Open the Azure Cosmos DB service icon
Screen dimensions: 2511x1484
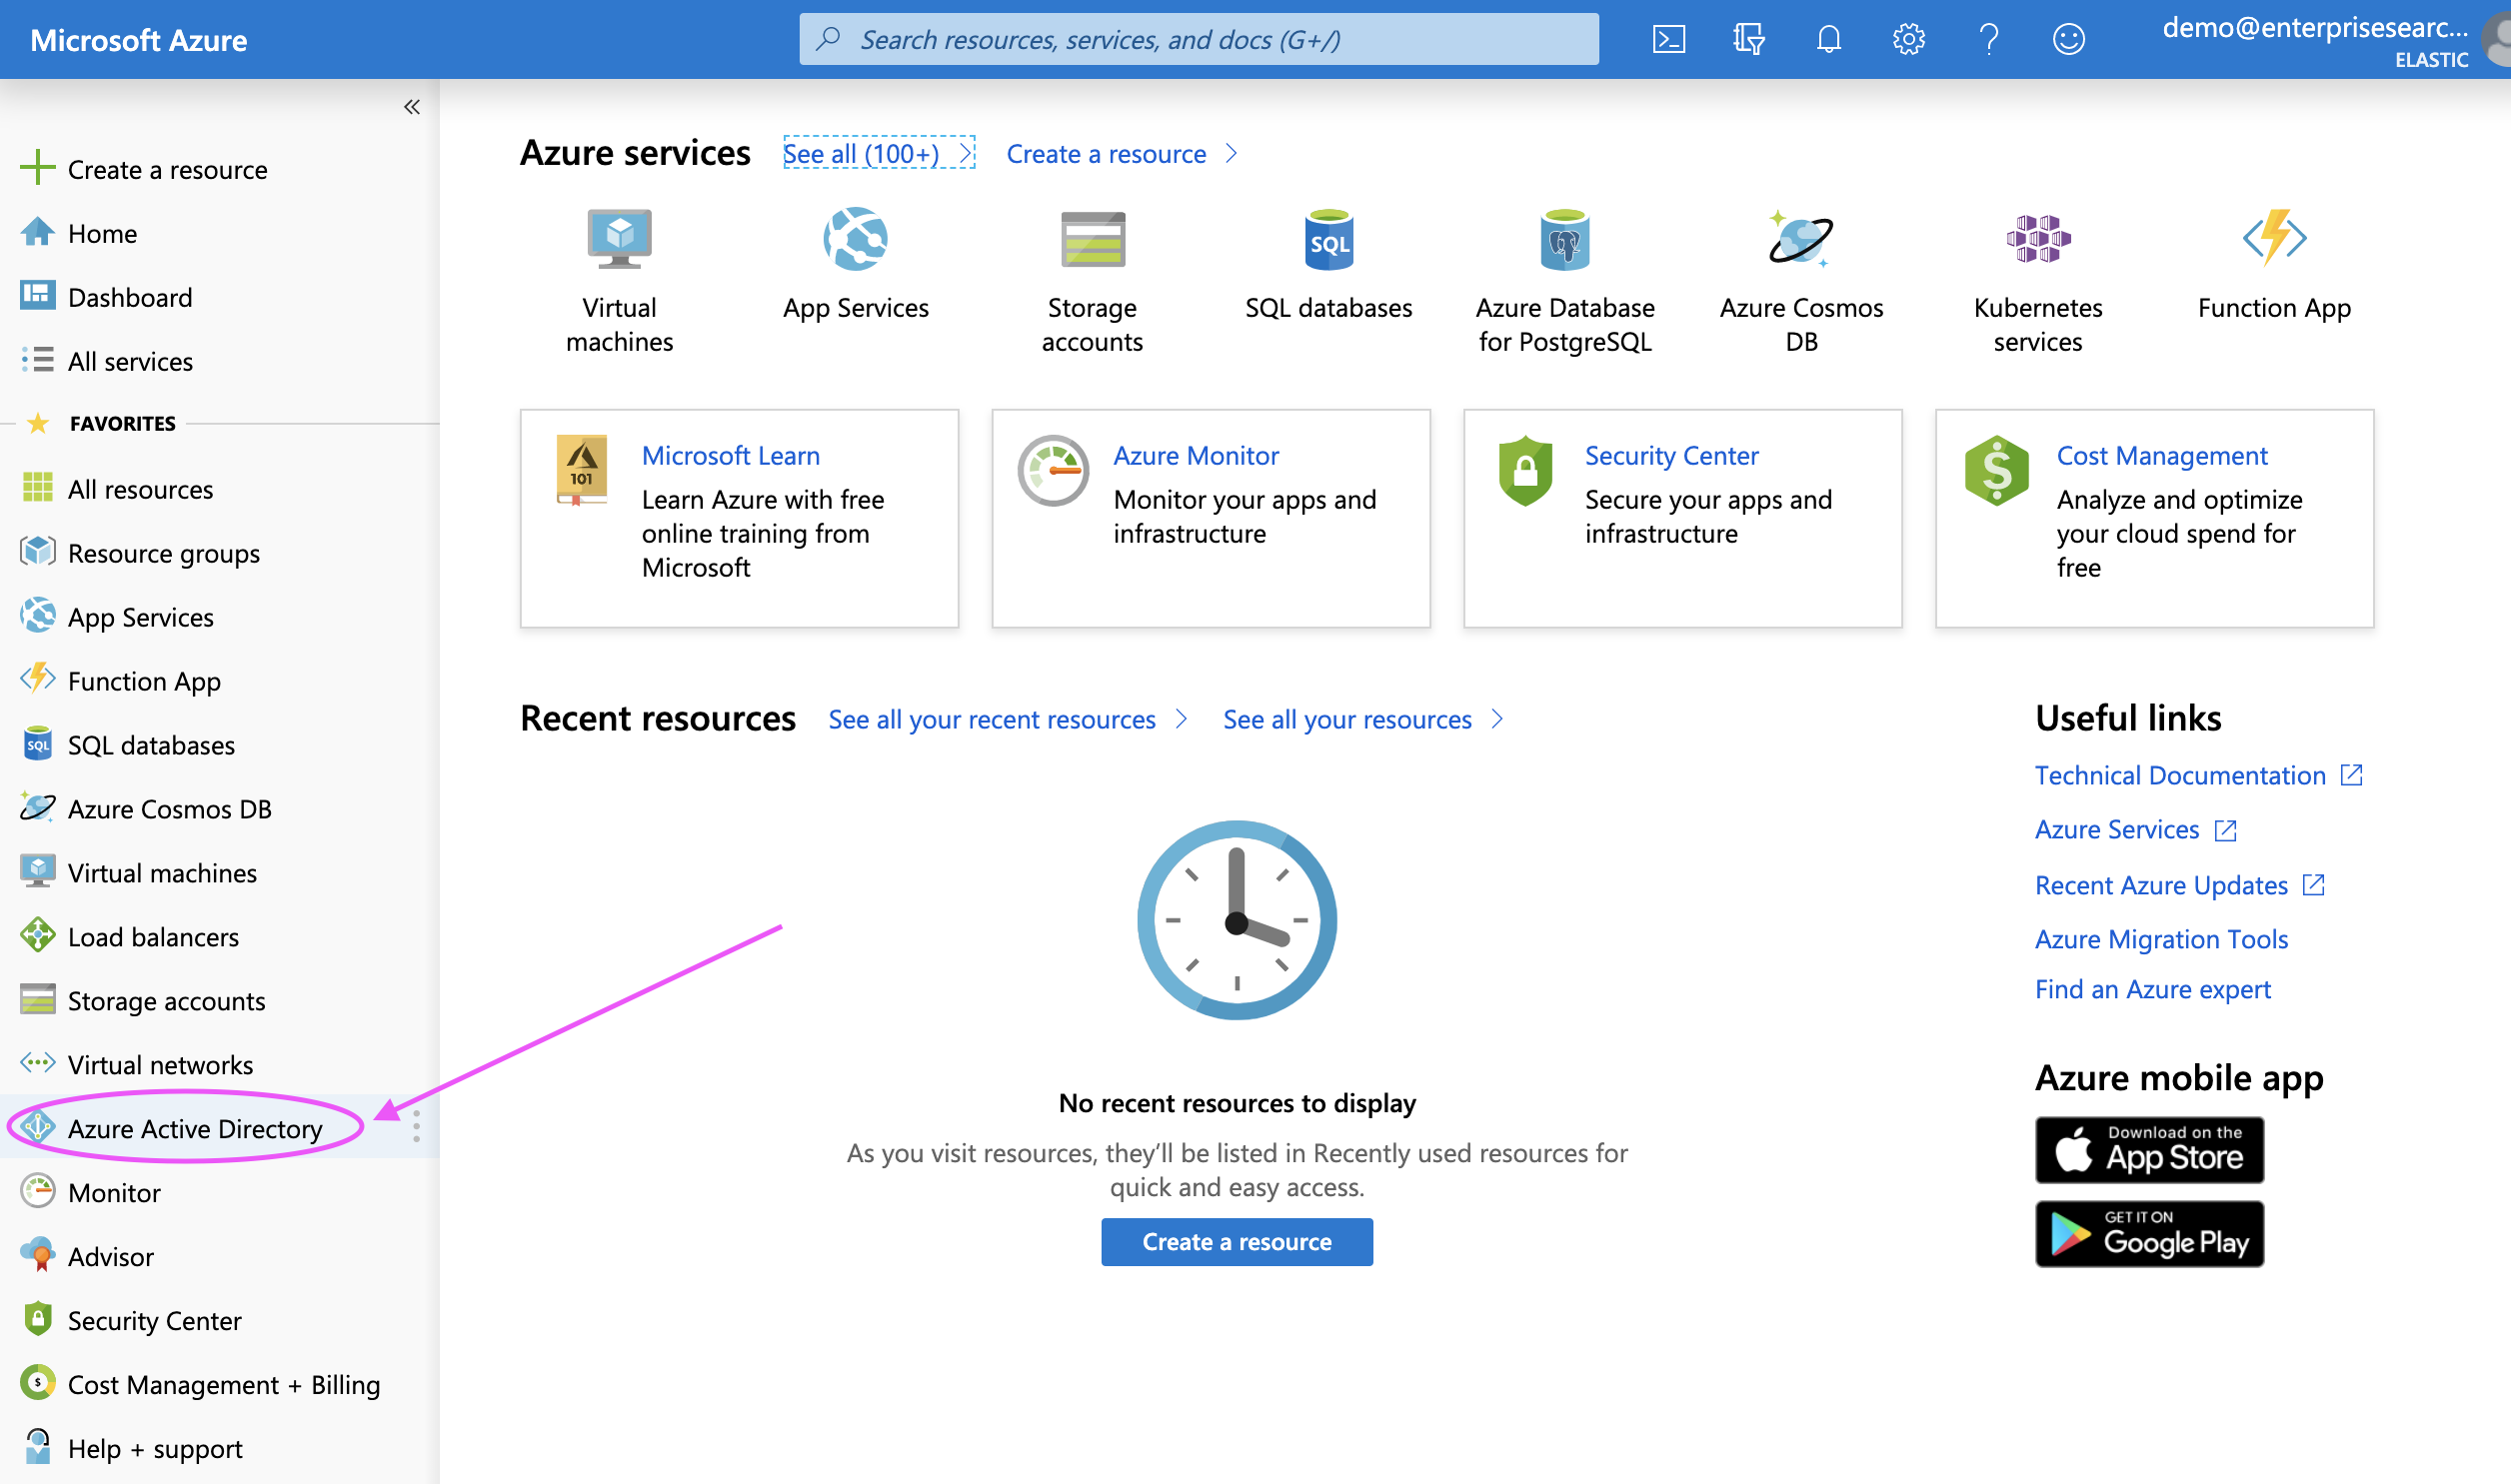click(1800, 240)
